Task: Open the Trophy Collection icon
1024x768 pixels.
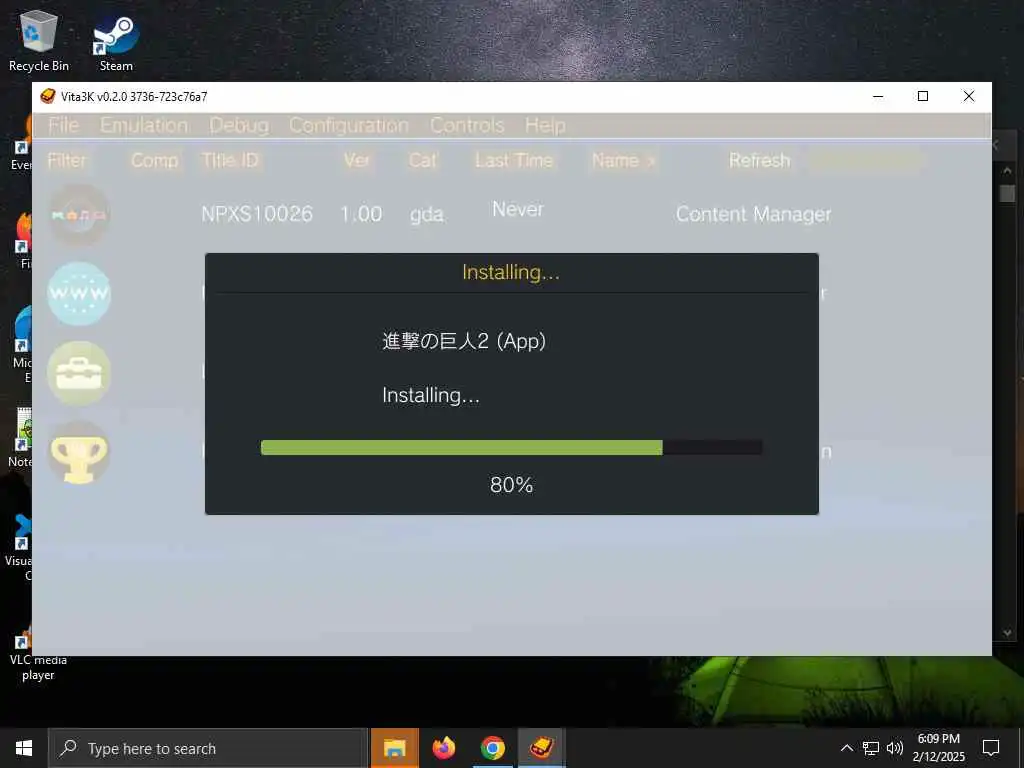Action: pyautogui.click(x=79, y=452)
